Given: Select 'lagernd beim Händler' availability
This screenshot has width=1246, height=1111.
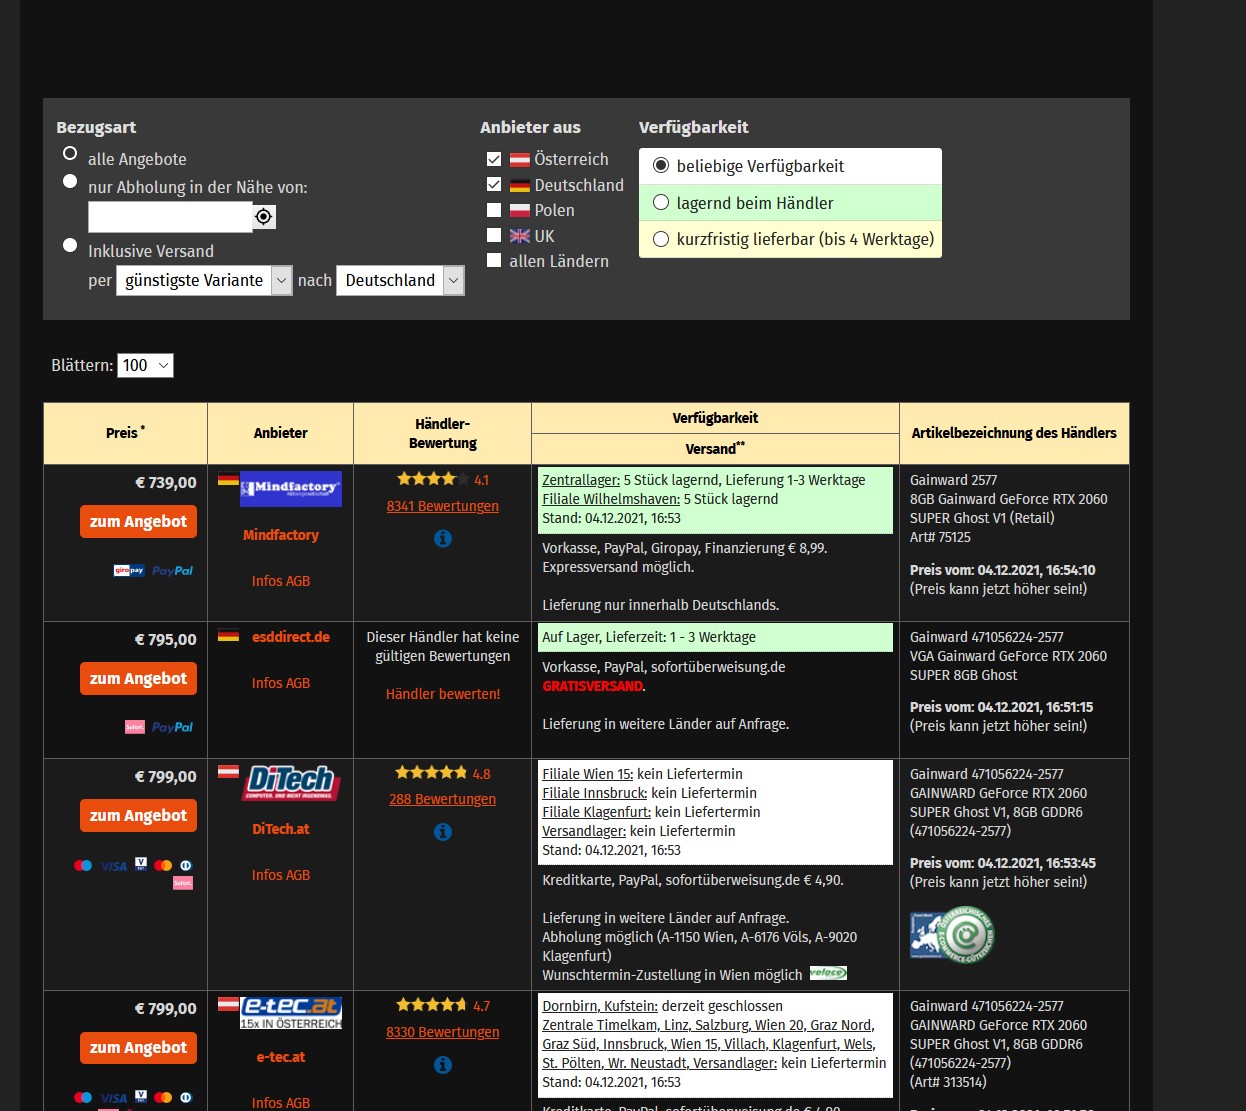Looking at the screenshot, I should coord(661,203).
